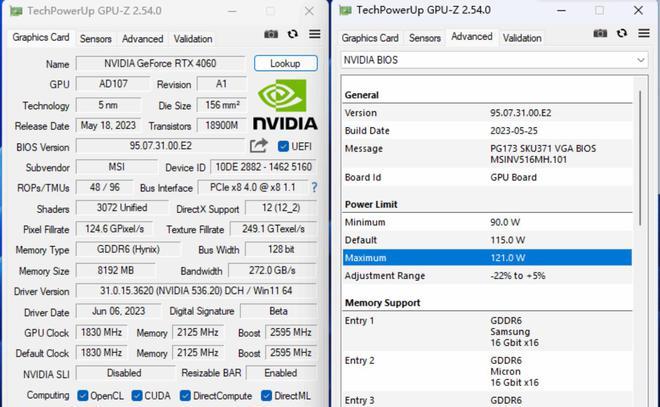Select the Version row in General section
Viewport: 660px width, 407px height.
487,113
